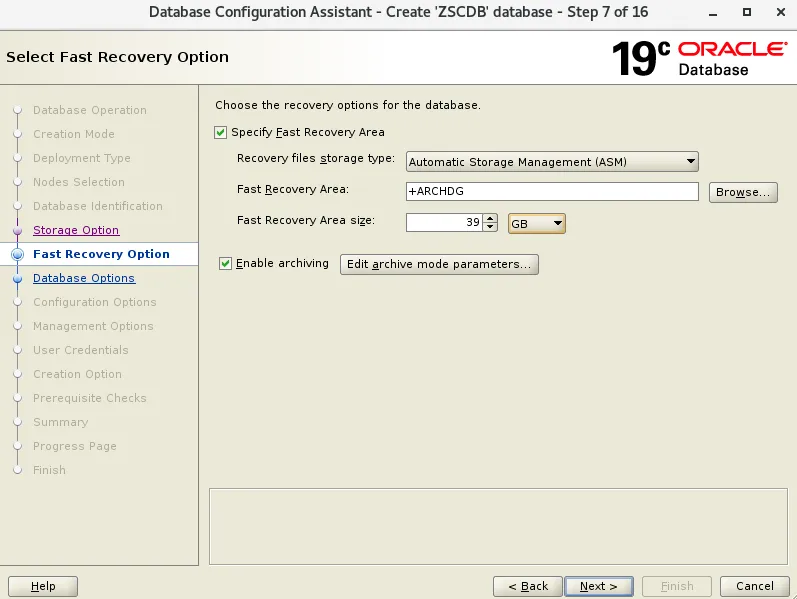The height and width of the screenshot is (599, 797).
Task: Click the Browse... button
Action: coord(743,192)
